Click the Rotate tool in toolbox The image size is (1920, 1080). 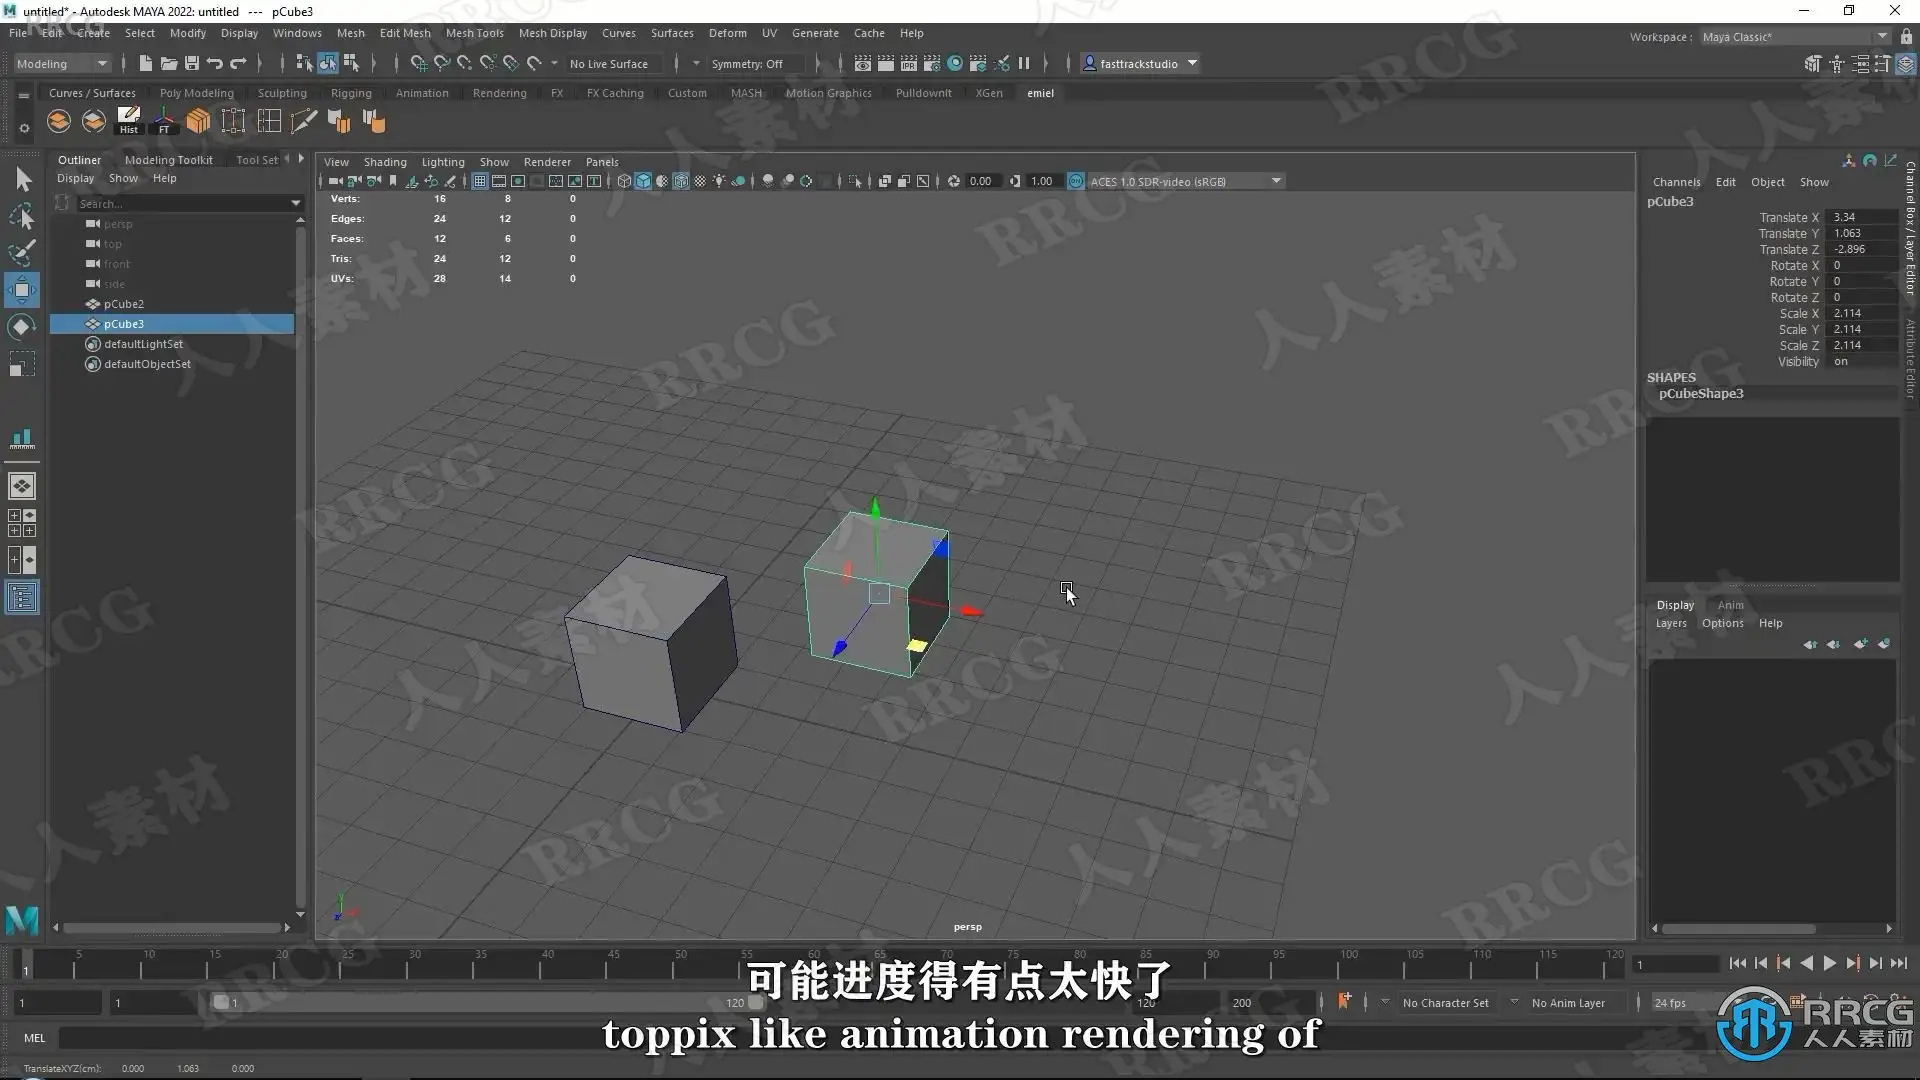(22, 327)
